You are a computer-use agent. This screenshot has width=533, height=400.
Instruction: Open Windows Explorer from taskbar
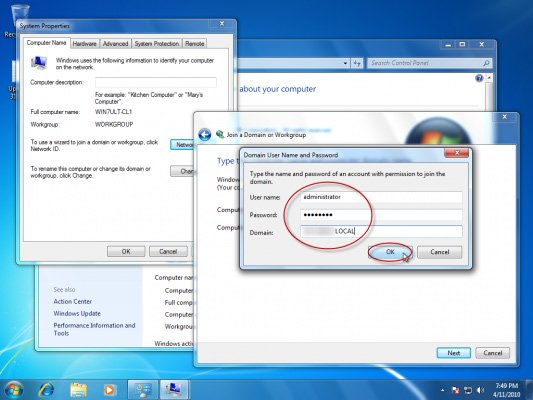78,390
